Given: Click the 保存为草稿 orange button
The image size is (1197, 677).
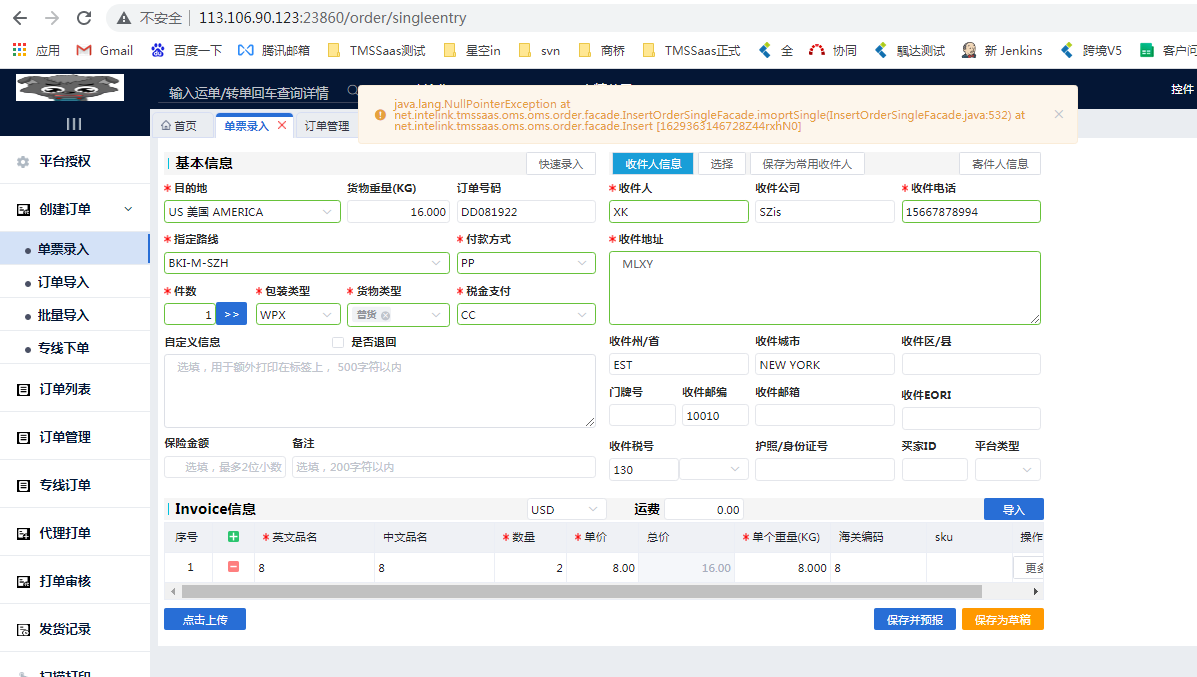Looking at the screenshot, I should pos(1002,620).
